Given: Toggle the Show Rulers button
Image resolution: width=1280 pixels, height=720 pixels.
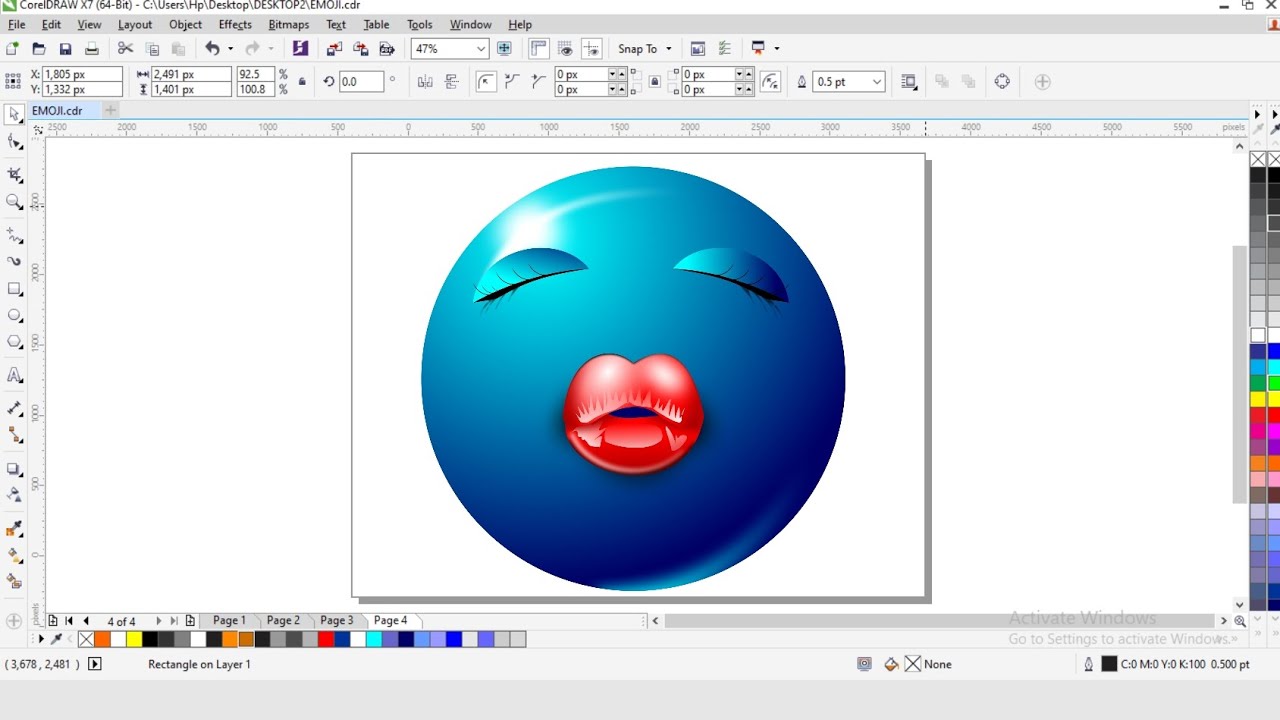Looking at the screenshot, I should tap(539, 48).
